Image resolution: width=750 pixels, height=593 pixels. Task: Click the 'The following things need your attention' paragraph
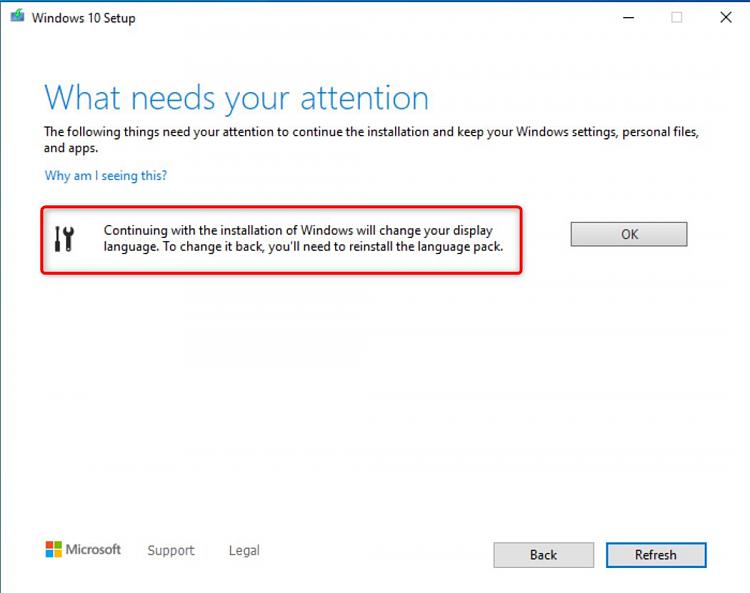coord(371,140)
